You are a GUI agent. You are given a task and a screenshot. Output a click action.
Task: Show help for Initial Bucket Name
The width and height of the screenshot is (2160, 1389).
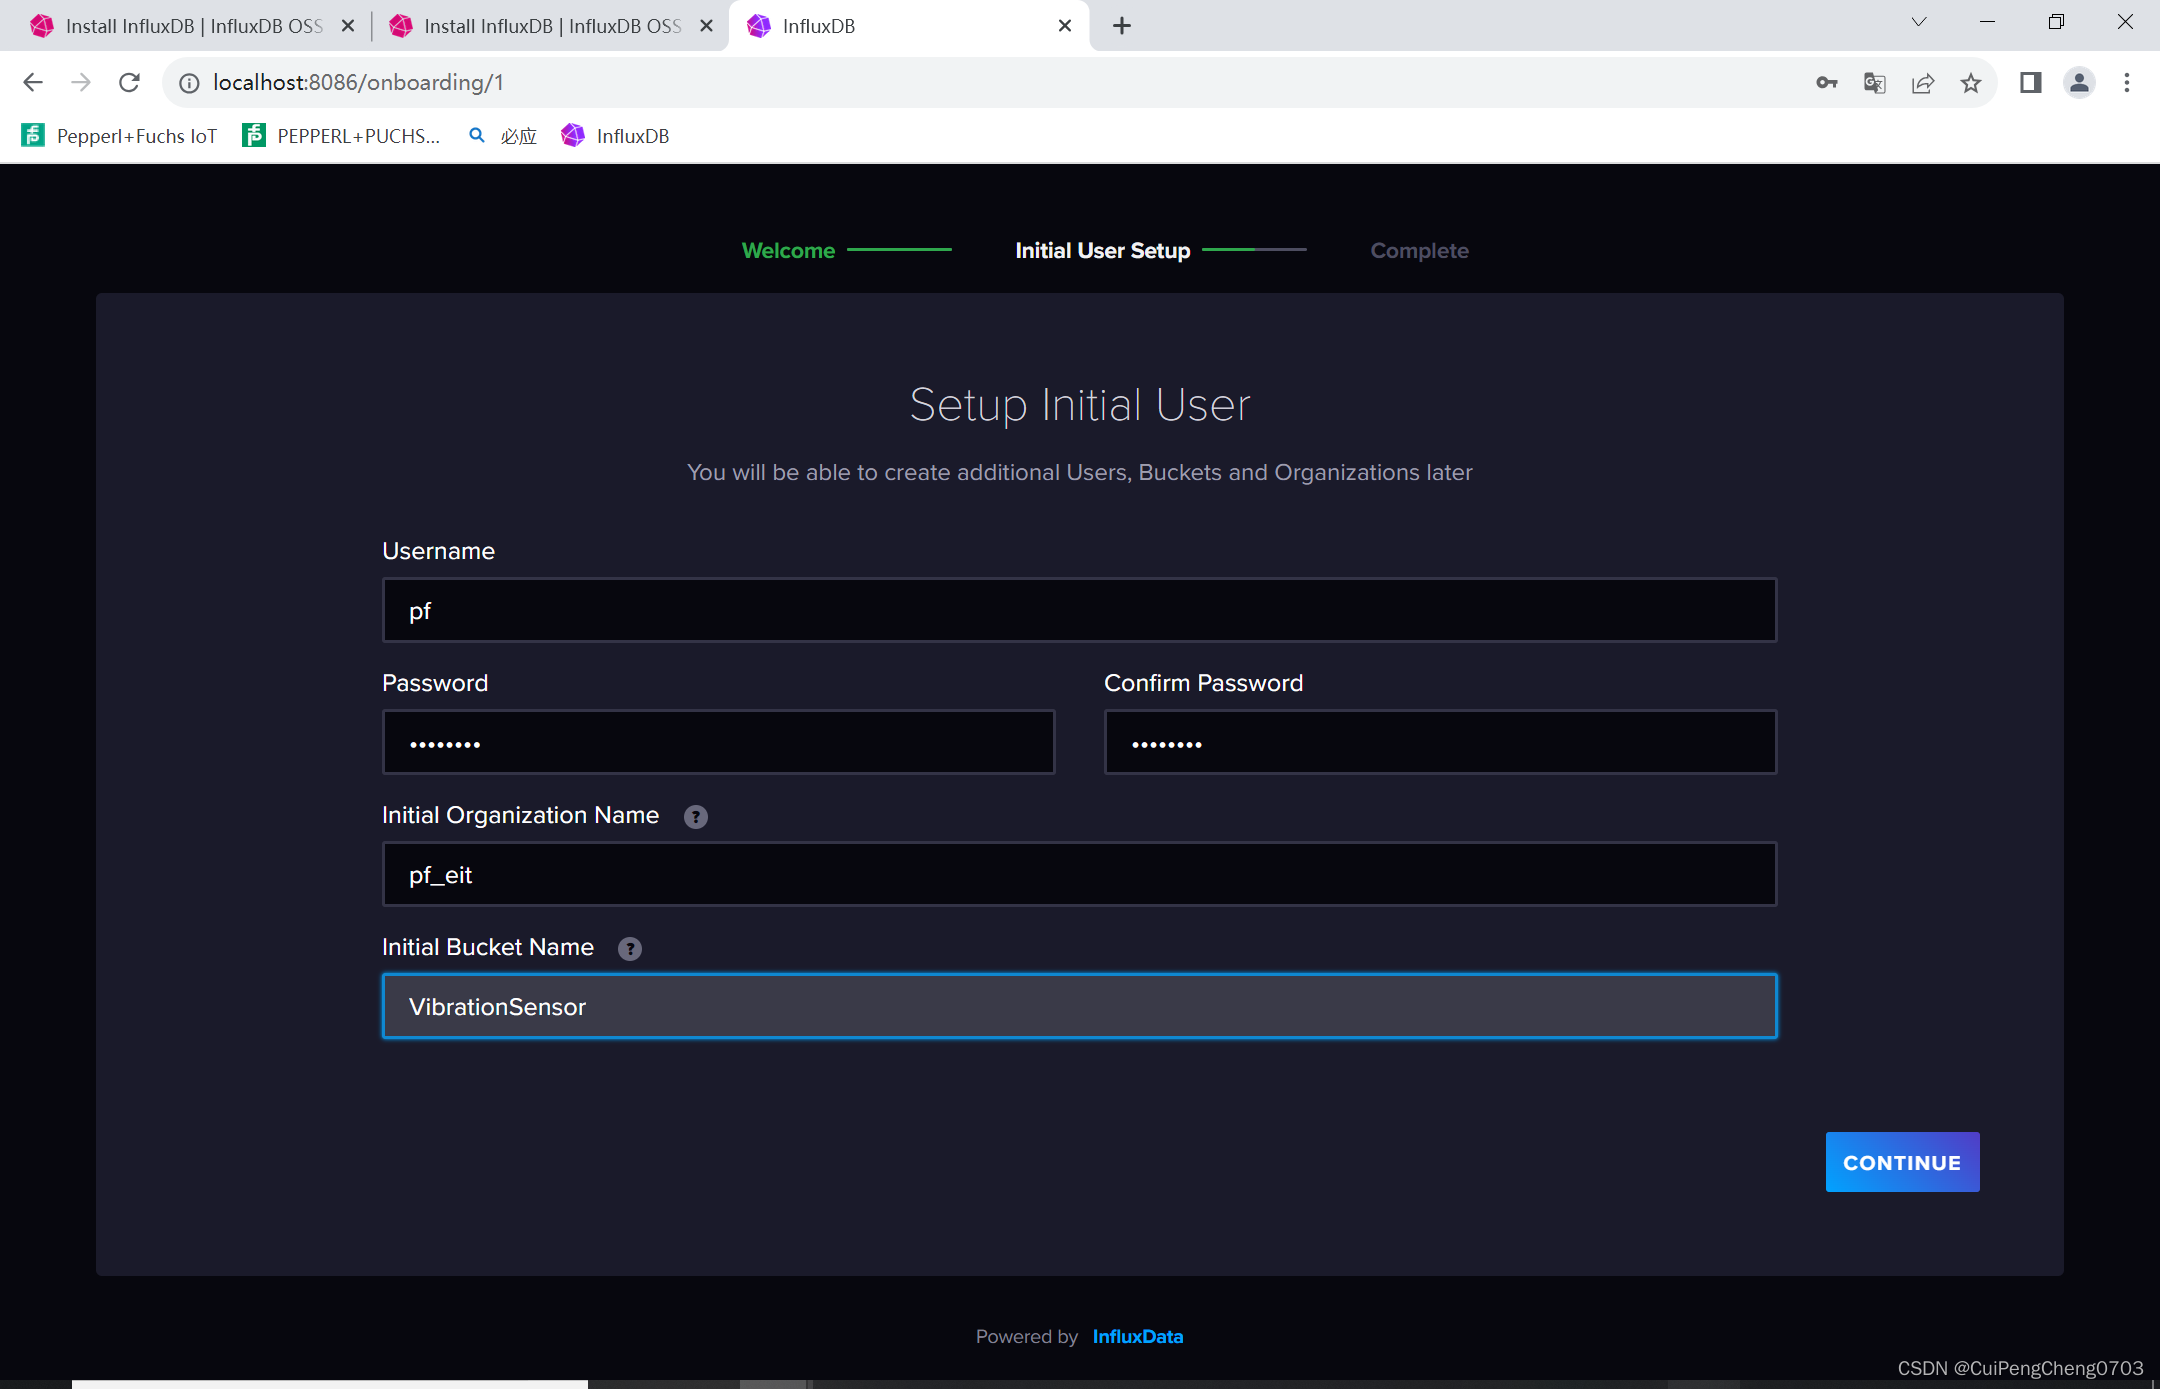point(630,949)
